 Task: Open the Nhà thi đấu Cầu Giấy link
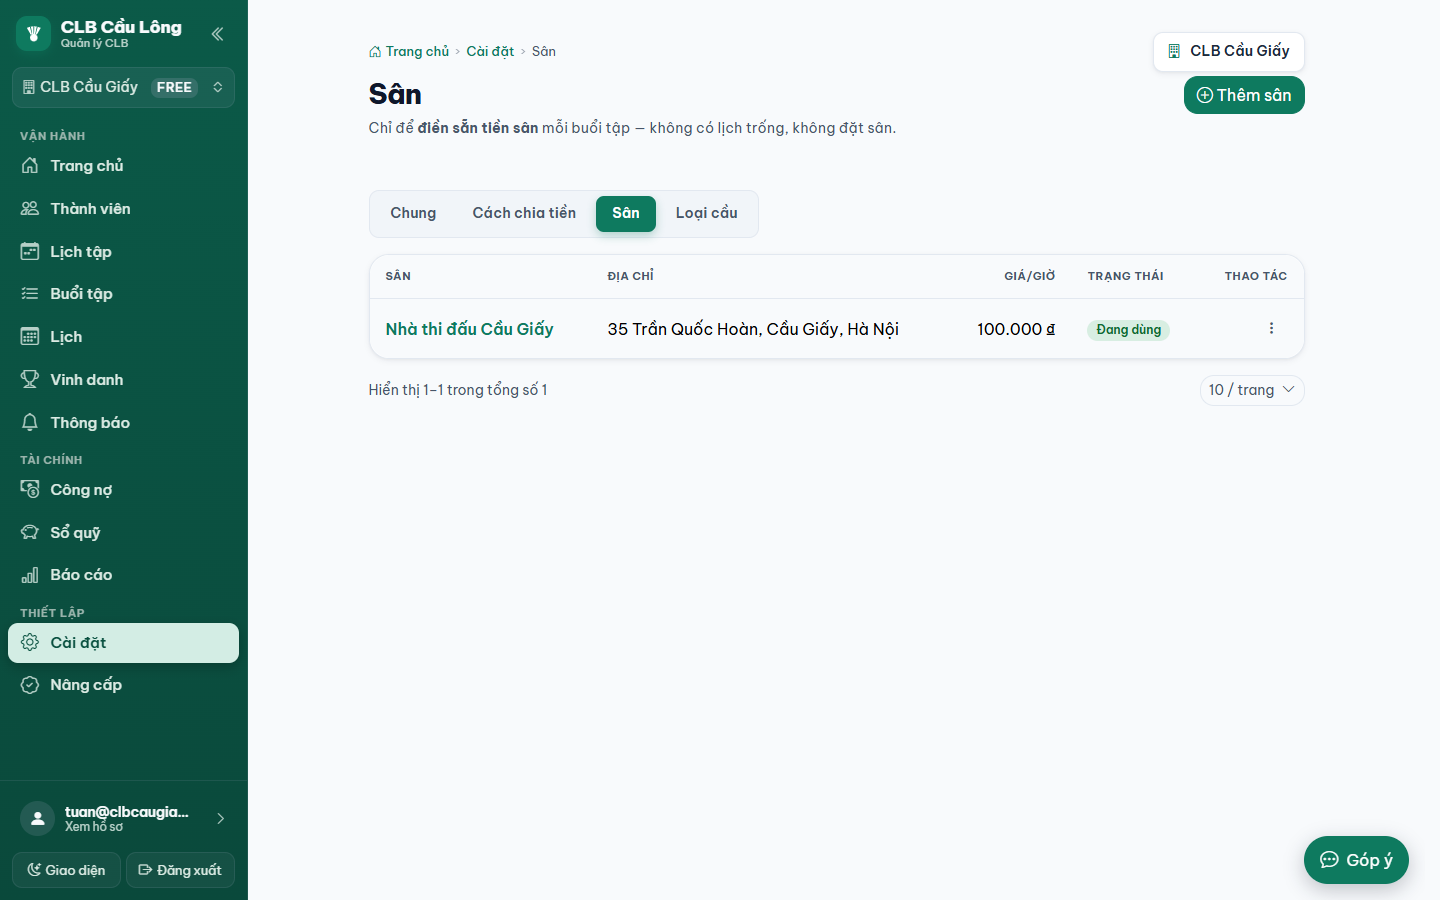click(x=469, y=329)
